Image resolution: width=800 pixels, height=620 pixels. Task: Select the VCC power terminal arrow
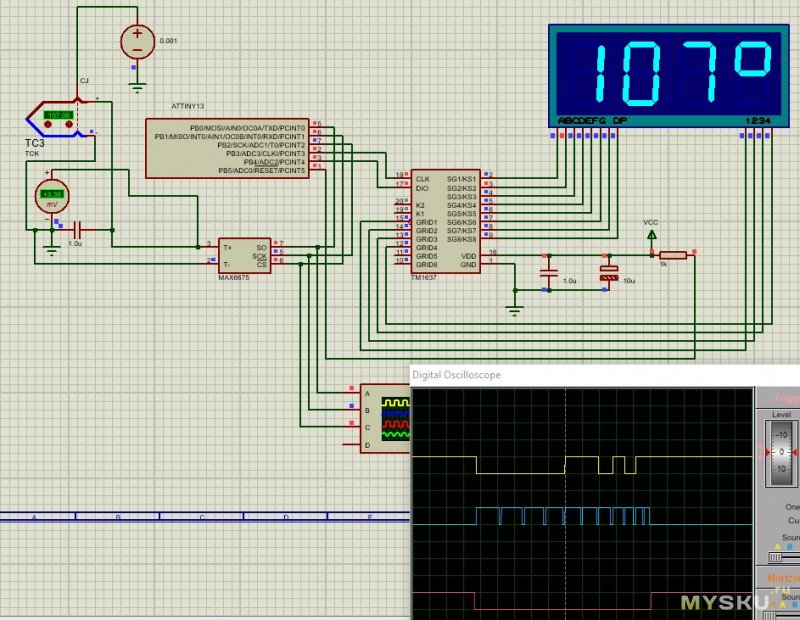[652, 235]
